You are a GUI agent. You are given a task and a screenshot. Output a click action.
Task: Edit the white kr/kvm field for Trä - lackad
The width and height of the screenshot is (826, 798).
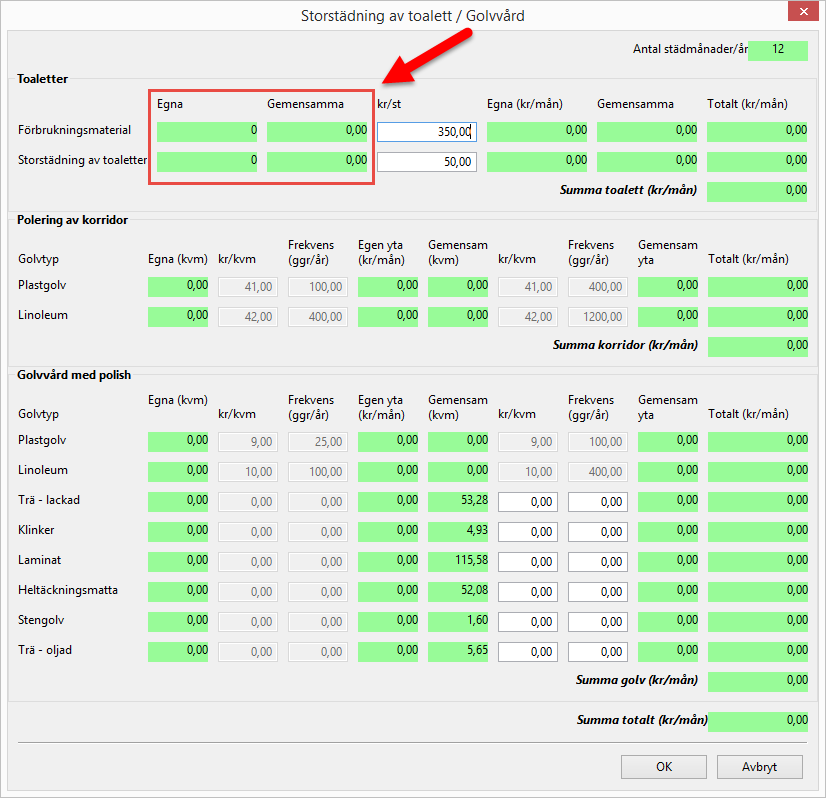click(x=527, y=502)
